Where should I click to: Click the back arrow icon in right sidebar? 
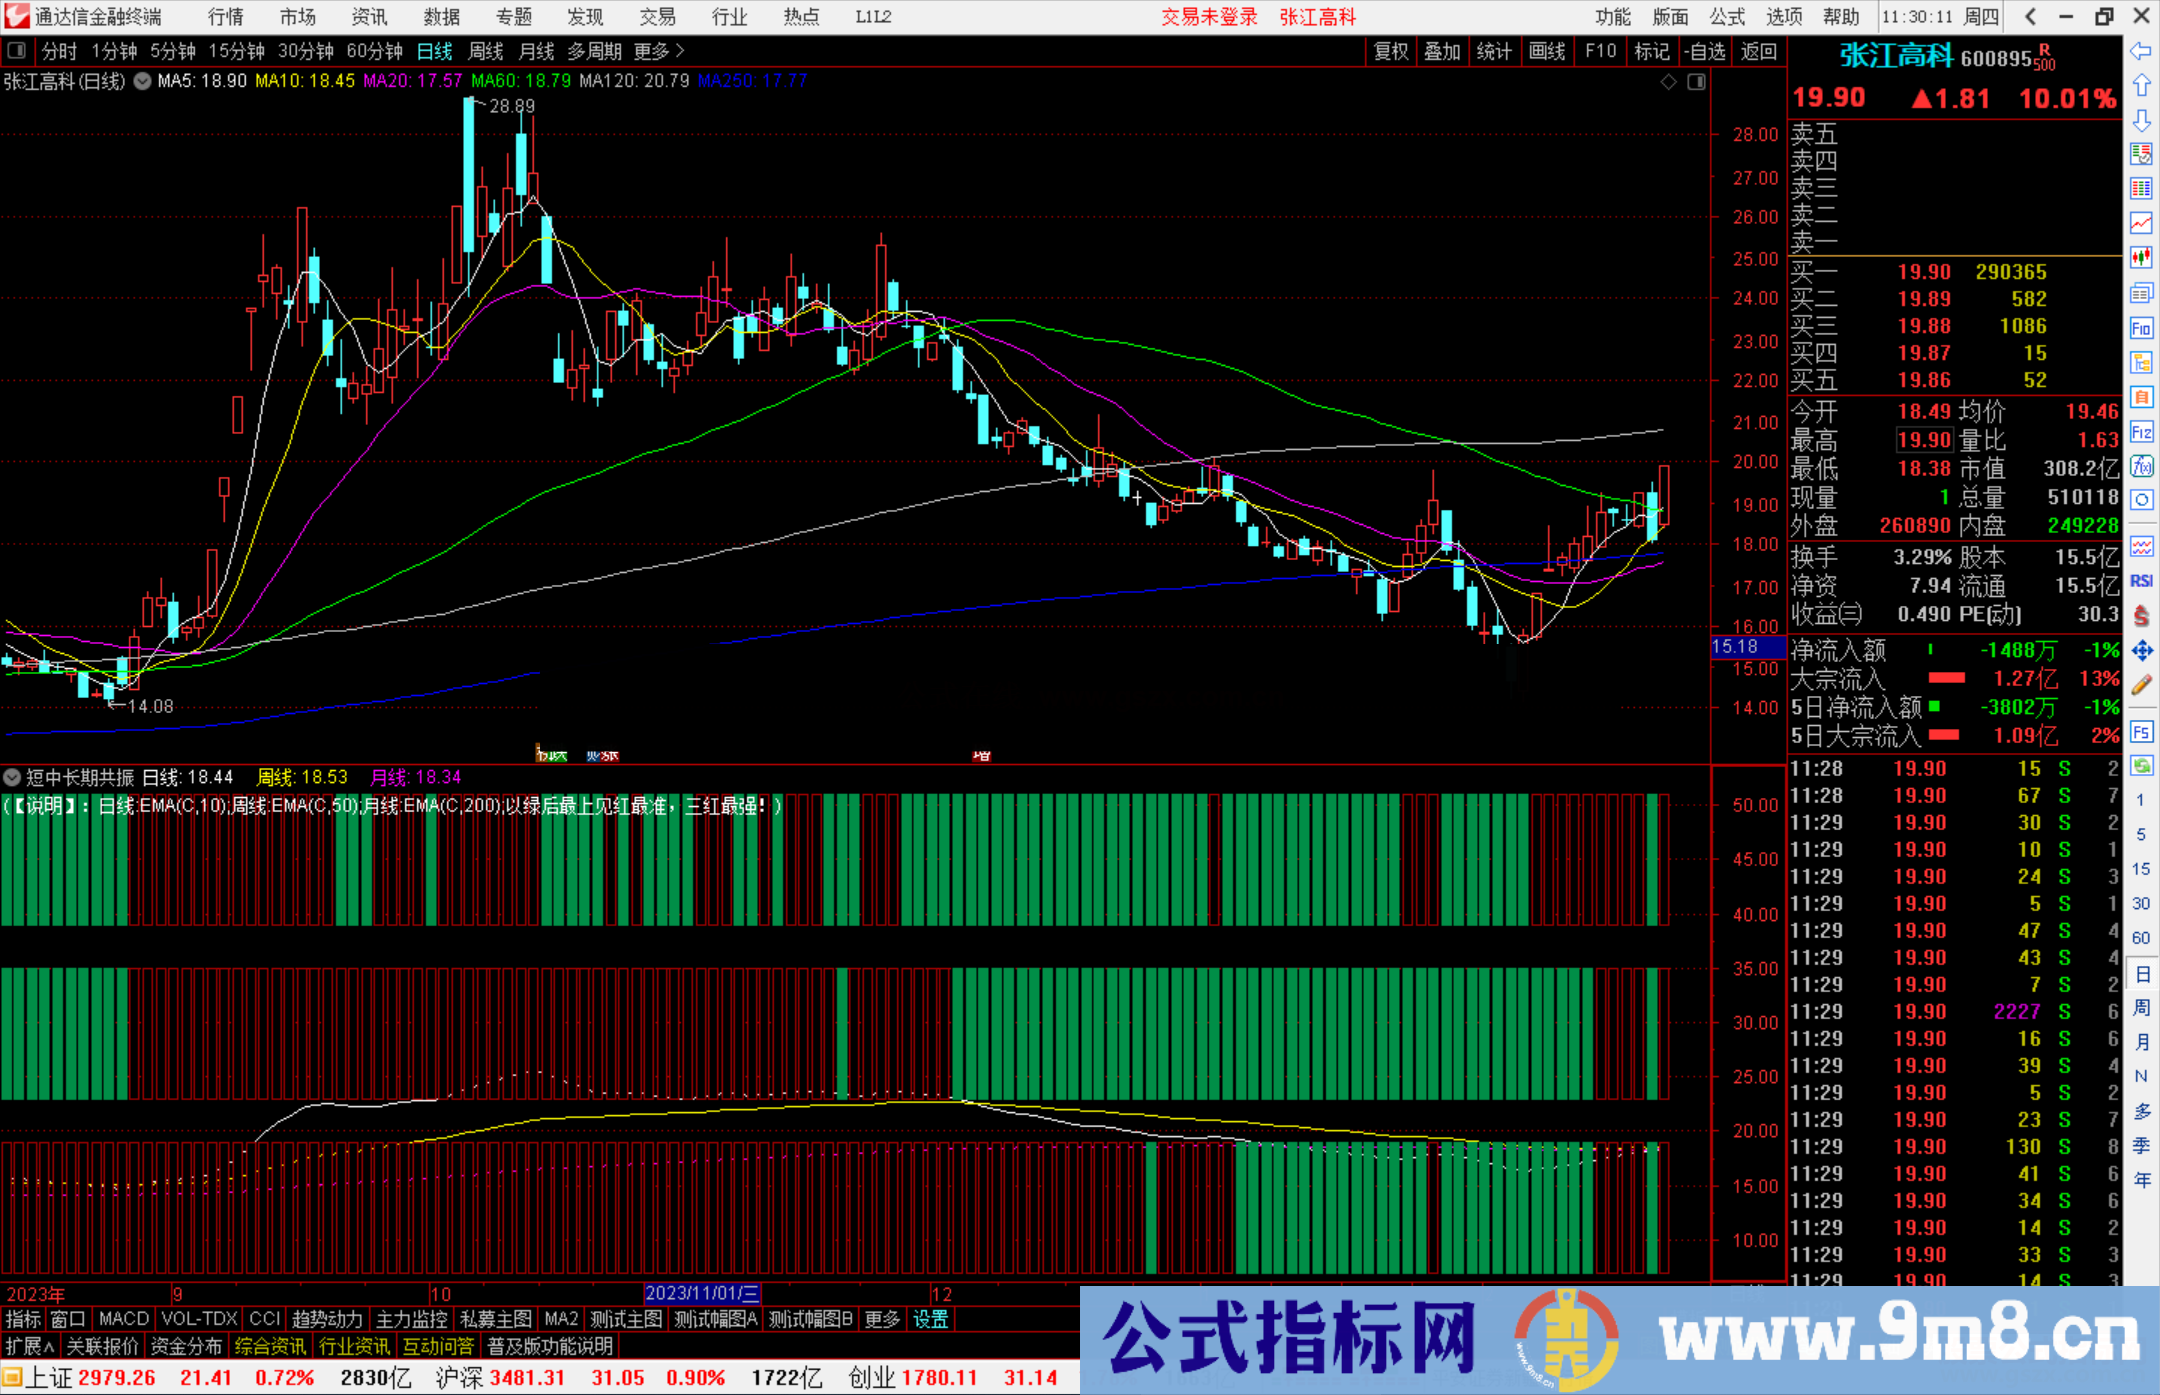[x=2141, y=51]
